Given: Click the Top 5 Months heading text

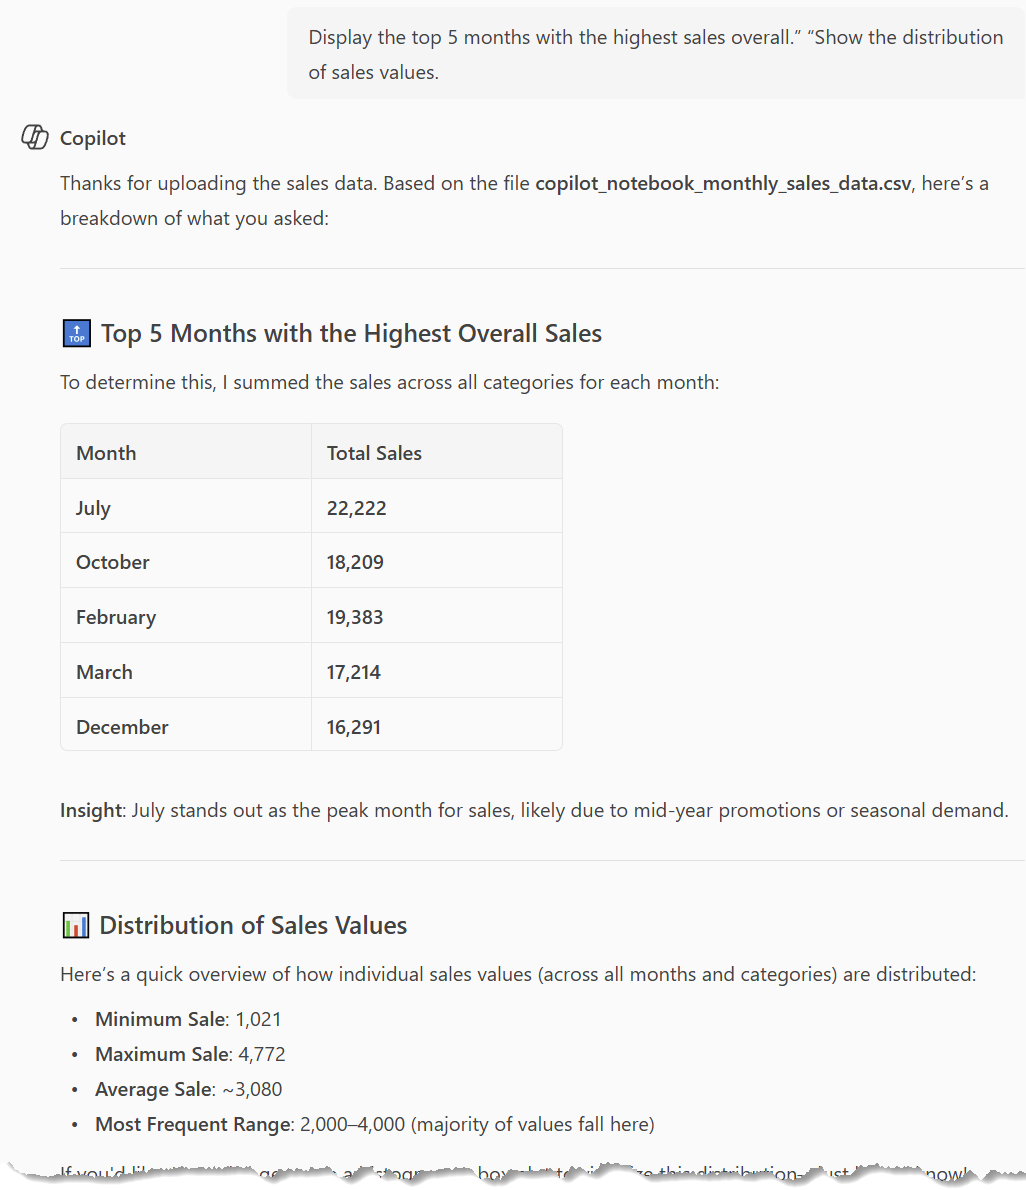Looking at the screenshot, I should pos(351,334).
